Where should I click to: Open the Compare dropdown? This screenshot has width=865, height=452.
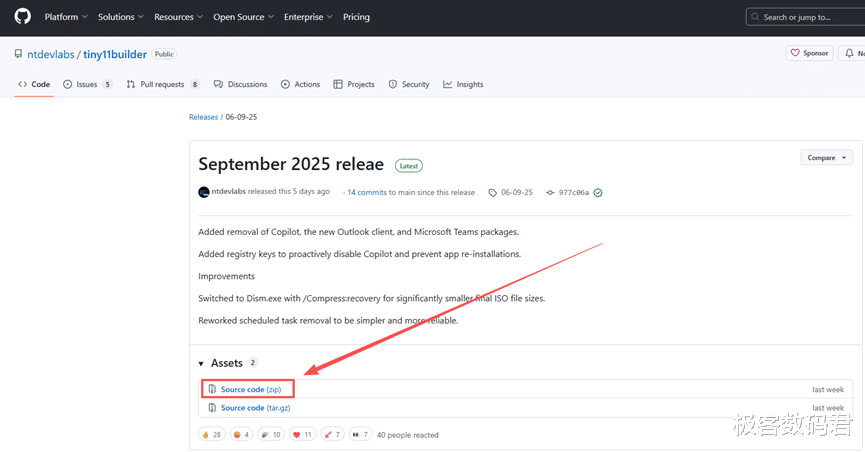(826, 158)
